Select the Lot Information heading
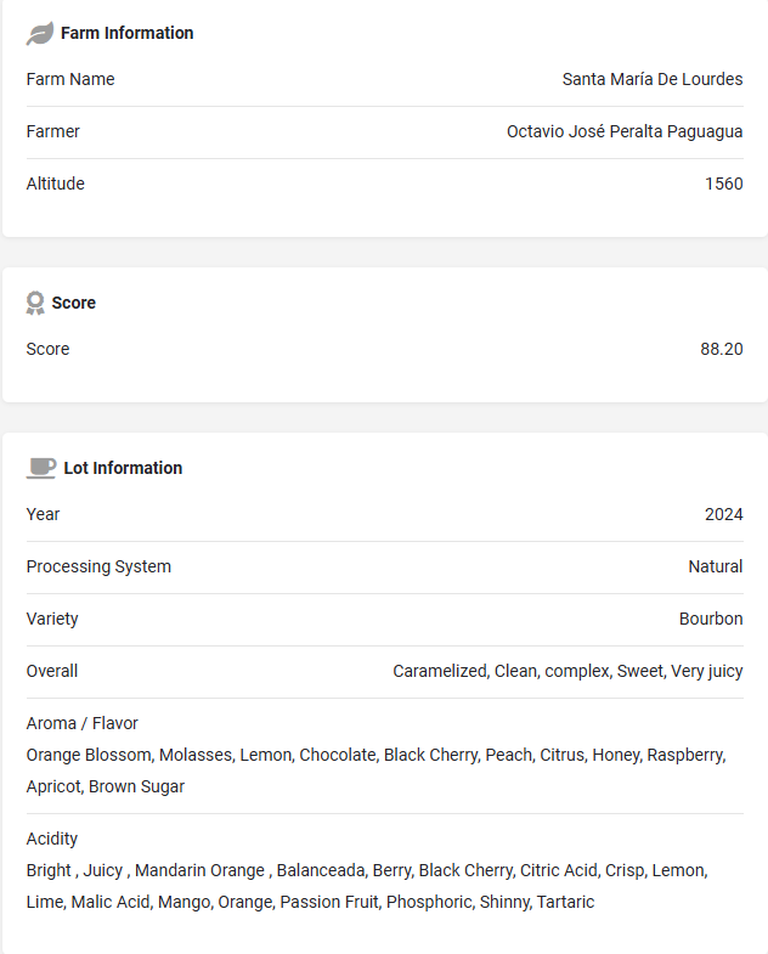Screen dimensions: 768x954 pyautogui.click(x=123, y=468)
